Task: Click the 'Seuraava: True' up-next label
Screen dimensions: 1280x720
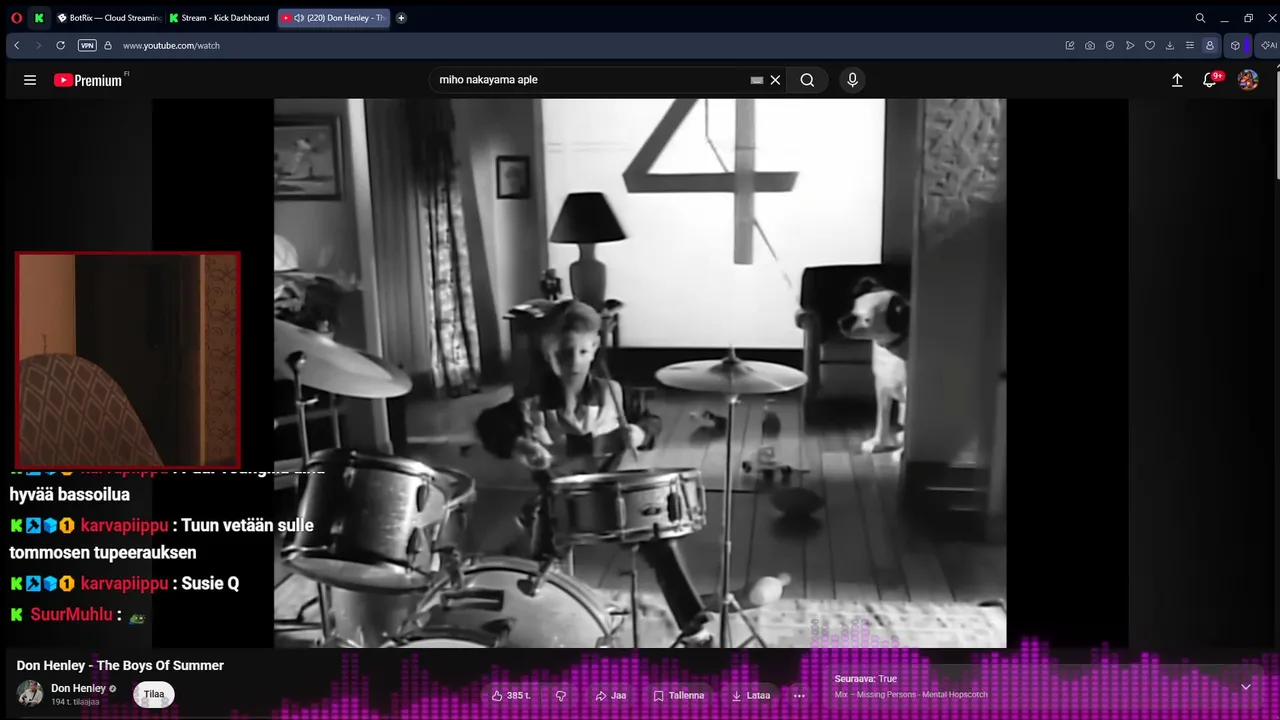Action: click(866, 679)
